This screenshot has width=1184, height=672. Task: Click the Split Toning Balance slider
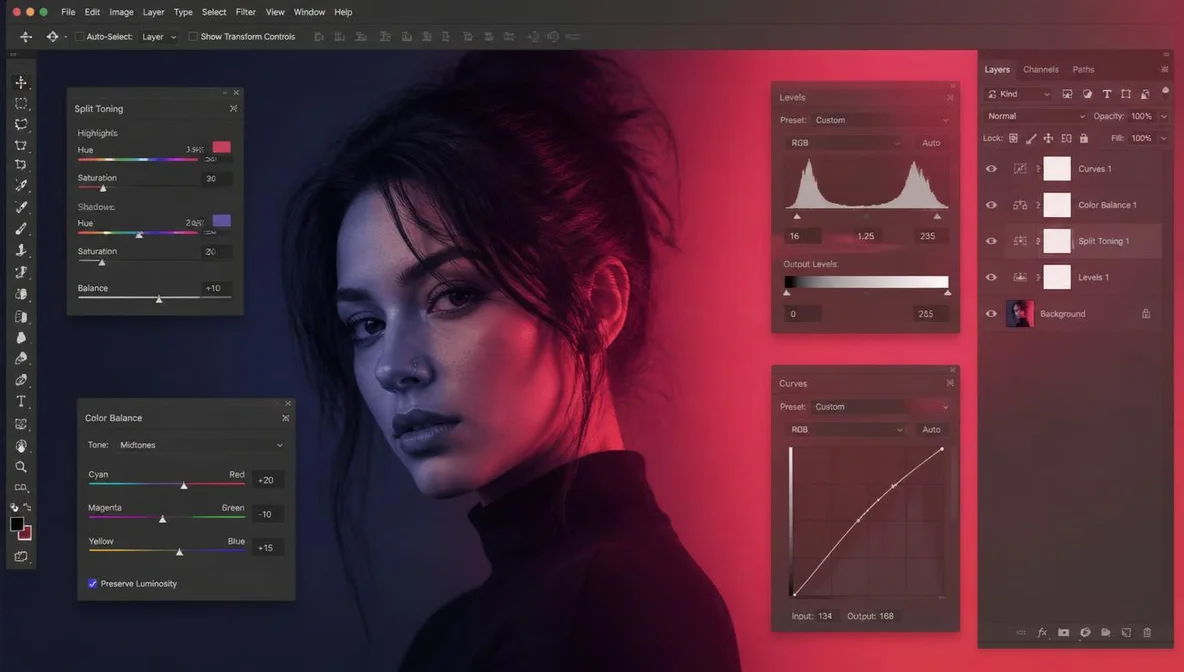154,298
